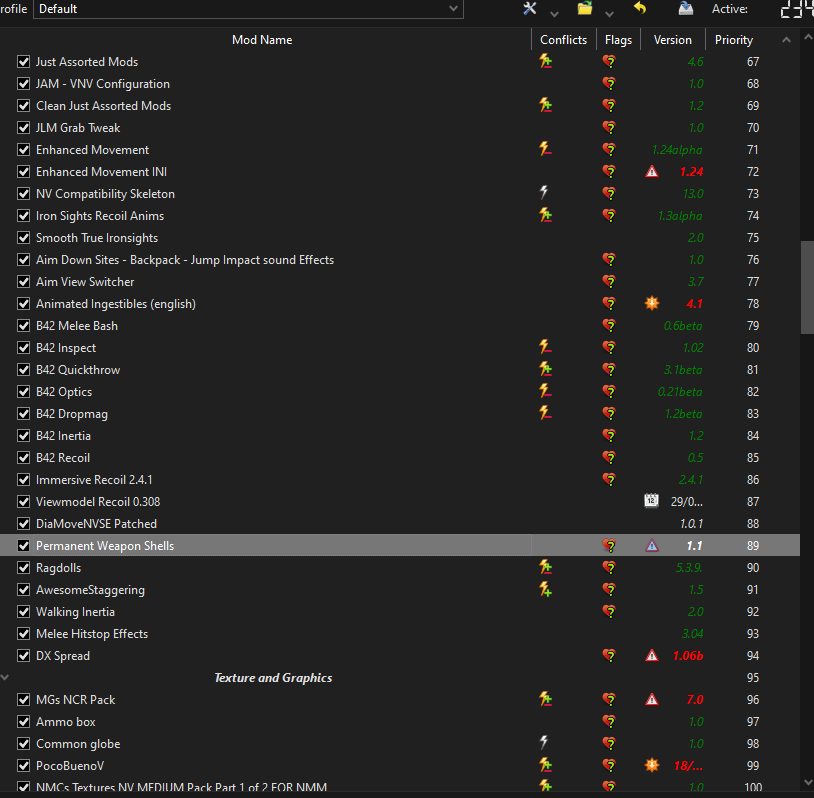Click orange update burst icon for PocoBuenoV
This screenshot has width=814, height=798.
(652, 765)
